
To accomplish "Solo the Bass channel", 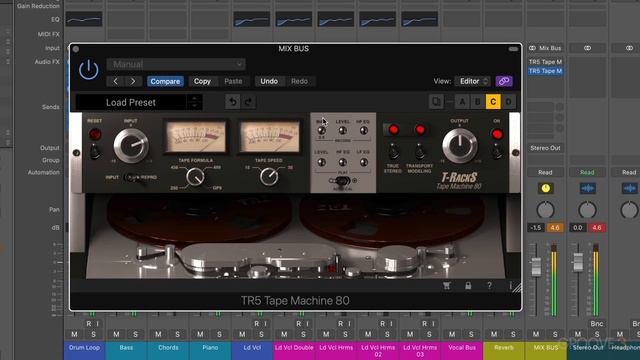I will point(136,334).
